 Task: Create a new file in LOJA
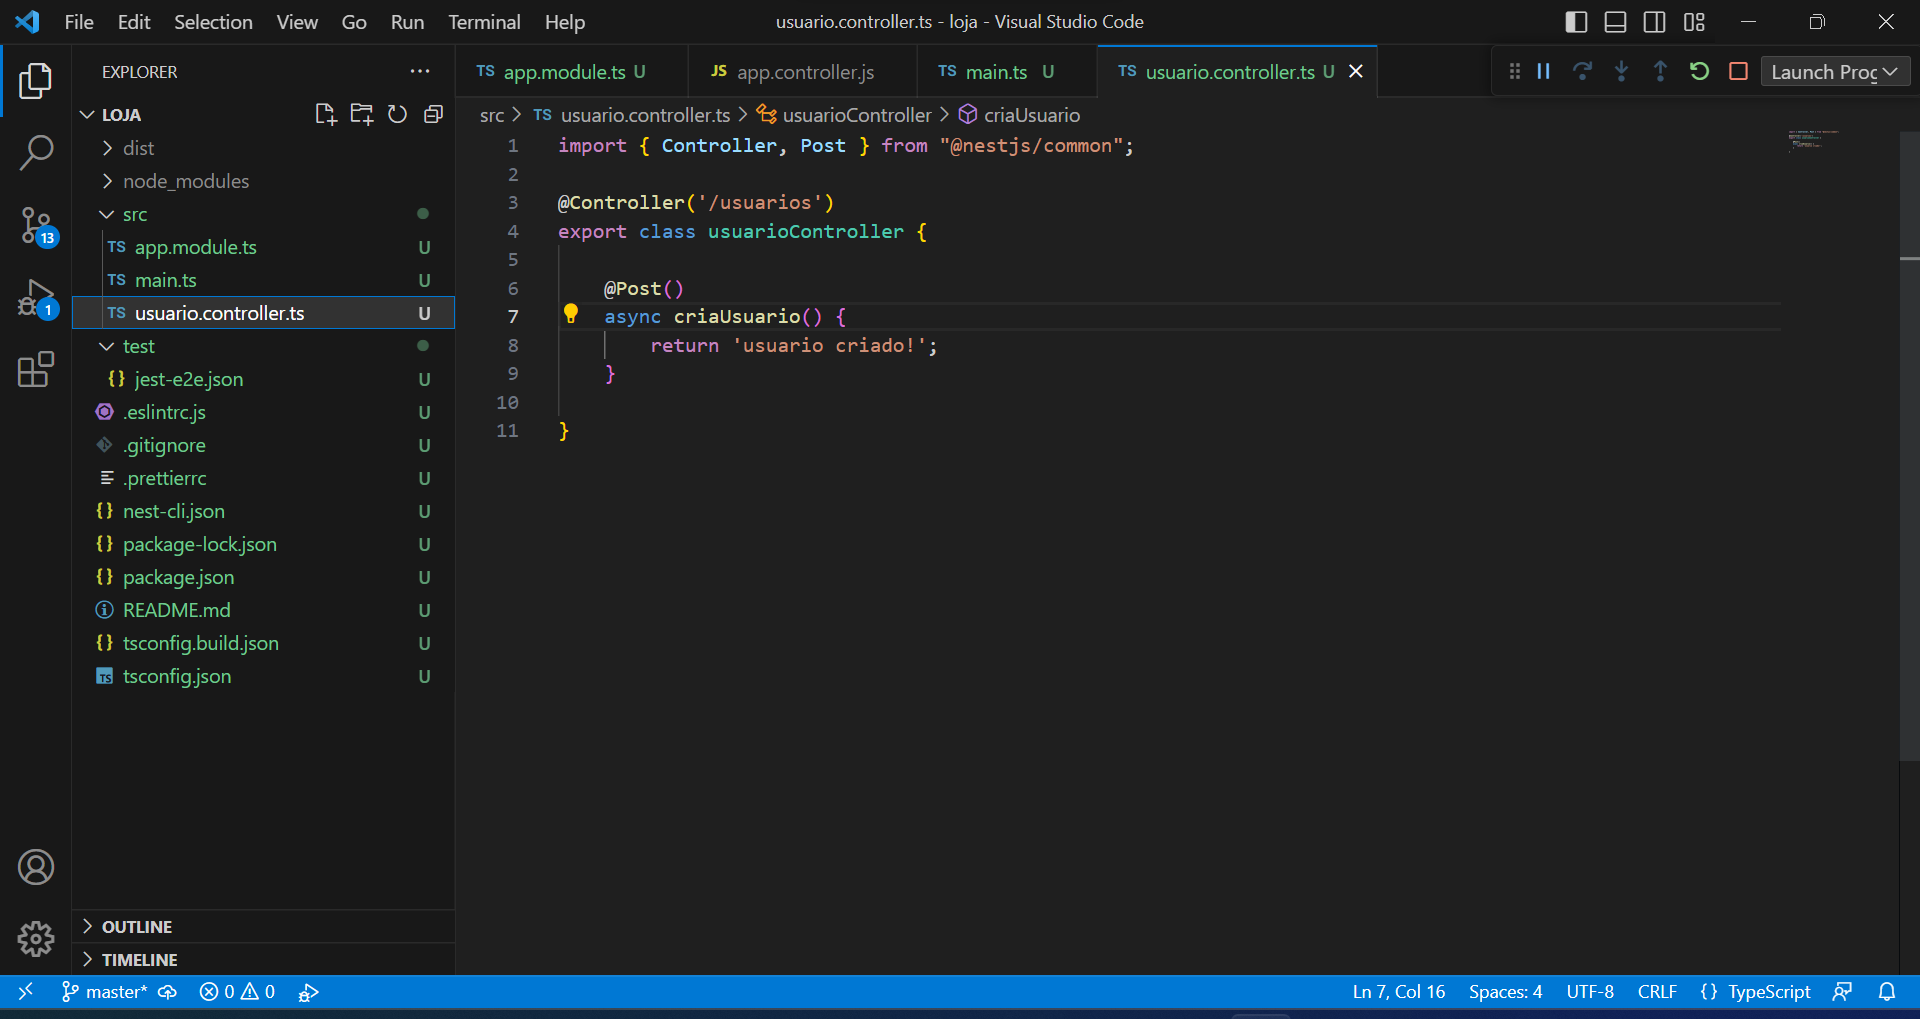click(x=326, y=114)
